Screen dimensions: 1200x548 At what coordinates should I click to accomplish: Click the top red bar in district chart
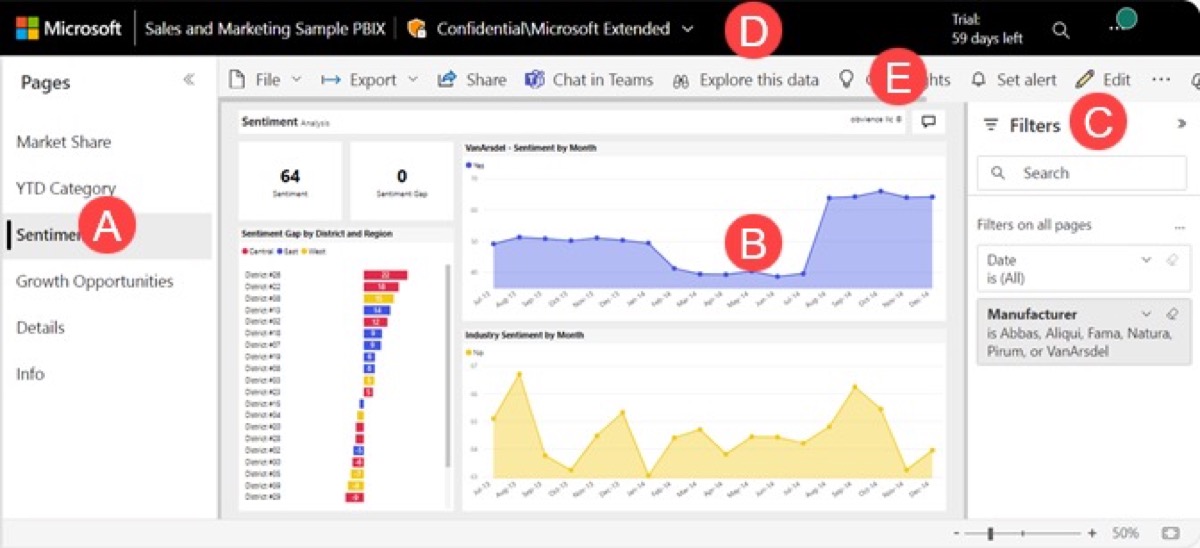pyautogui.click(x=385, y=275)
